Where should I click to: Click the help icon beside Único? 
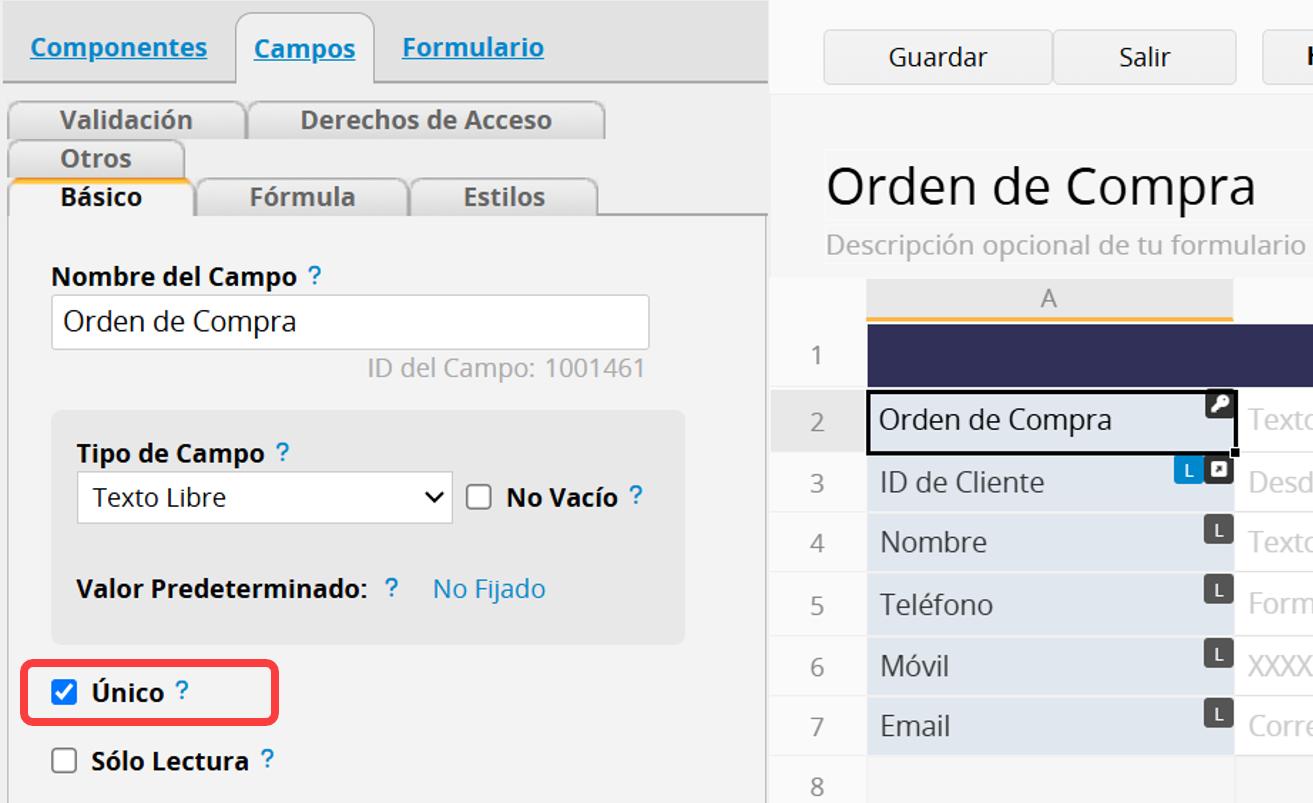click(x=182, y=691)
